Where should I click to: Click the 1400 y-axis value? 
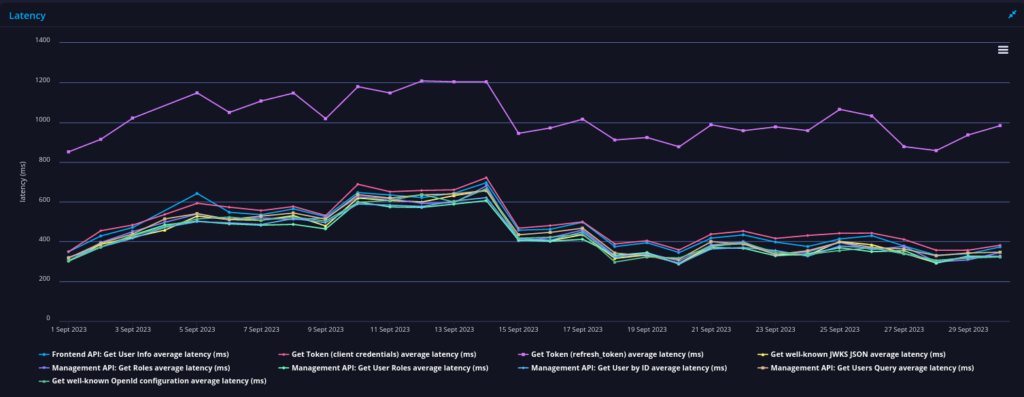(43, 40)
